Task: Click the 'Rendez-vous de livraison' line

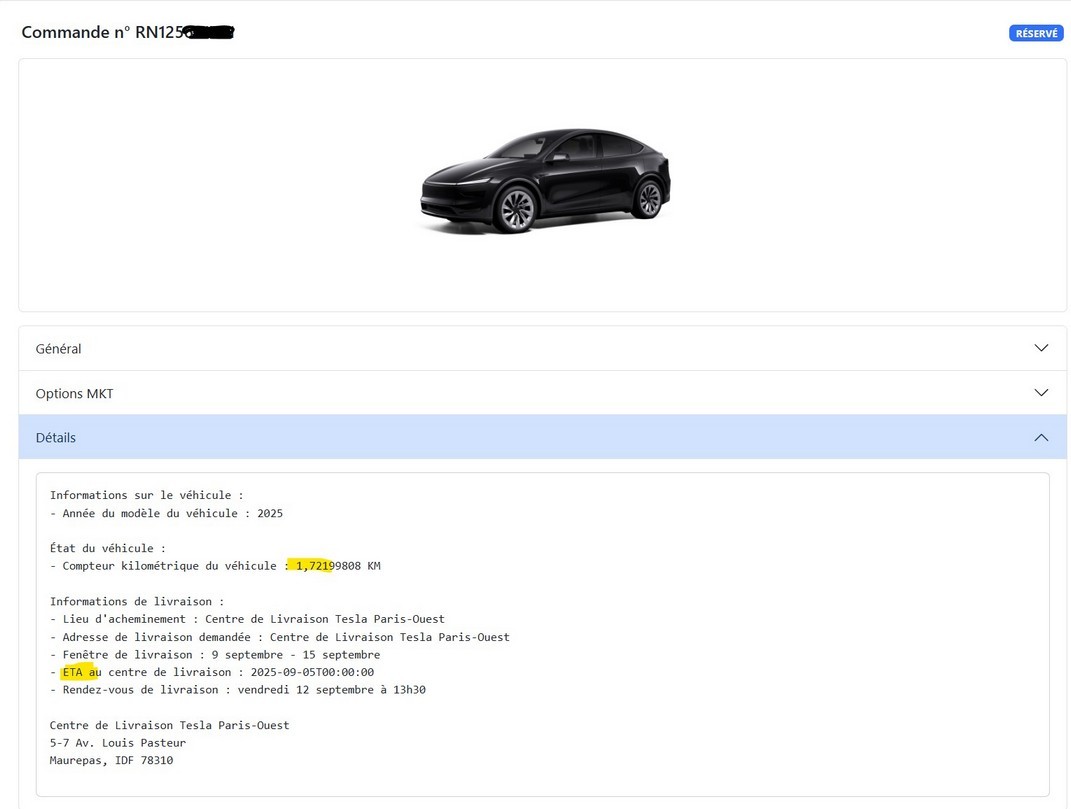Action: pos(238,690)
